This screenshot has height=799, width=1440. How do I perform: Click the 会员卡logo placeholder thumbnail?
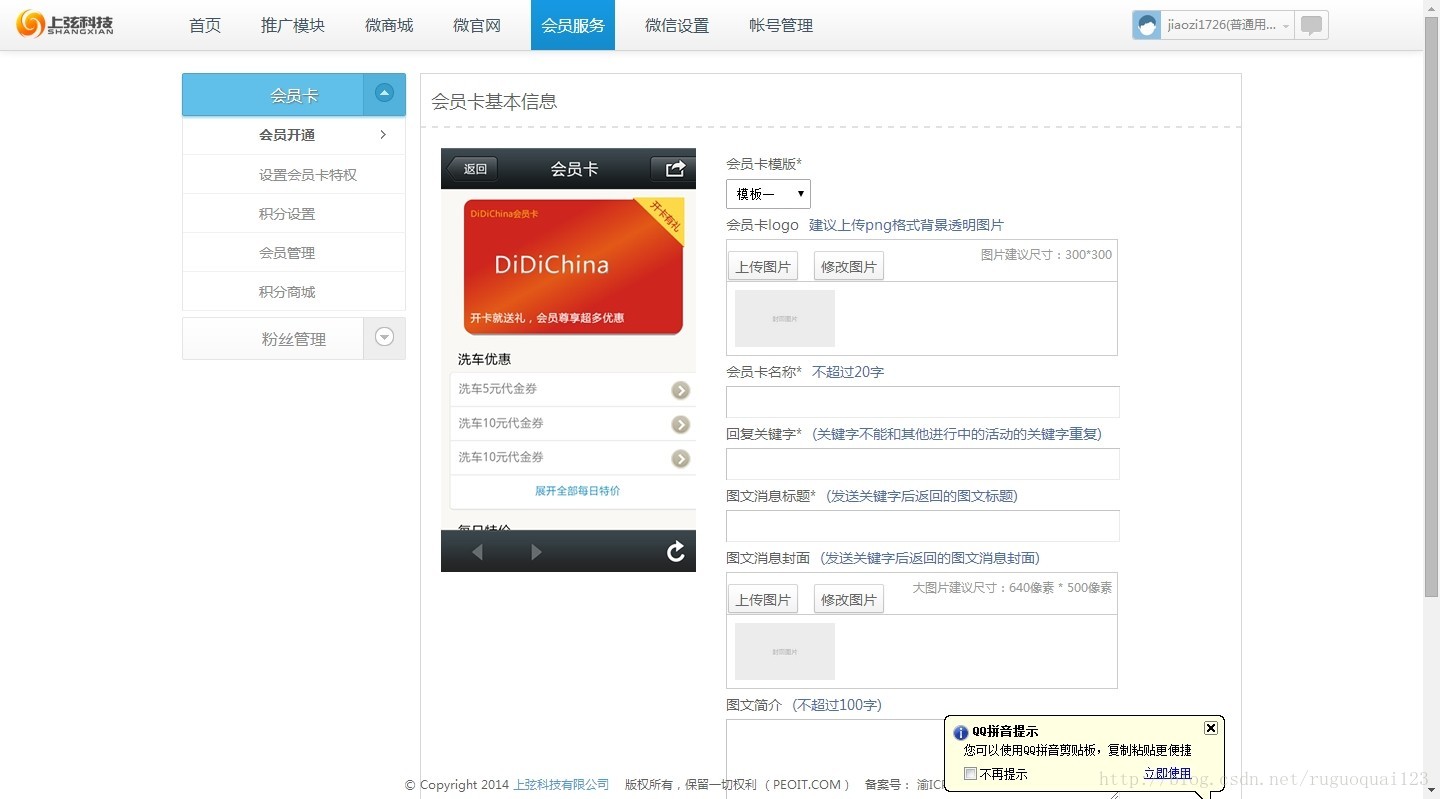click(x=785, y=318)
